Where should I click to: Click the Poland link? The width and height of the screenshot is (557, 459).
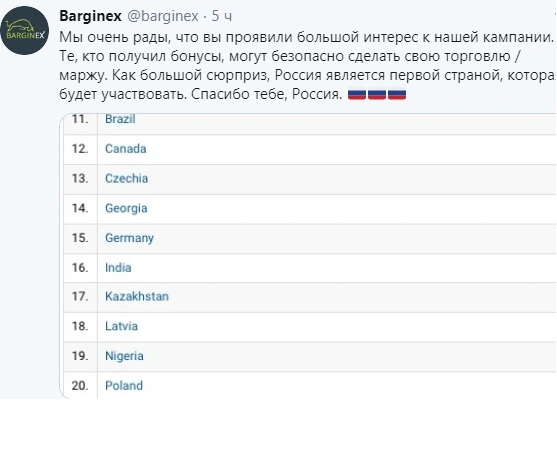click(x=124, y=385)
